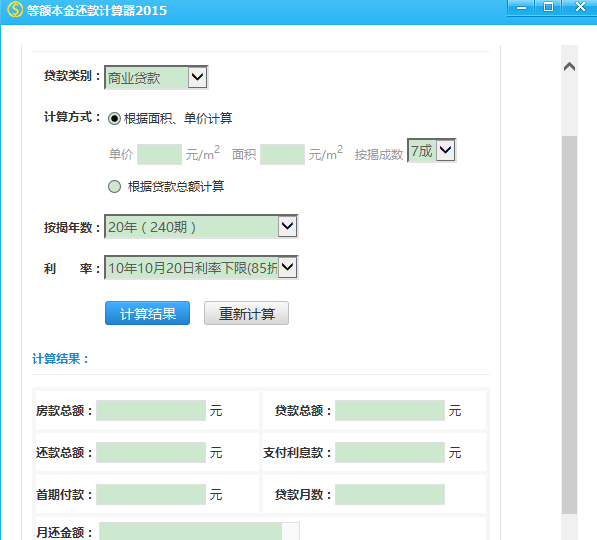Click the vertical scrollbar thumb
597x540 pixels.
[570, 325]
